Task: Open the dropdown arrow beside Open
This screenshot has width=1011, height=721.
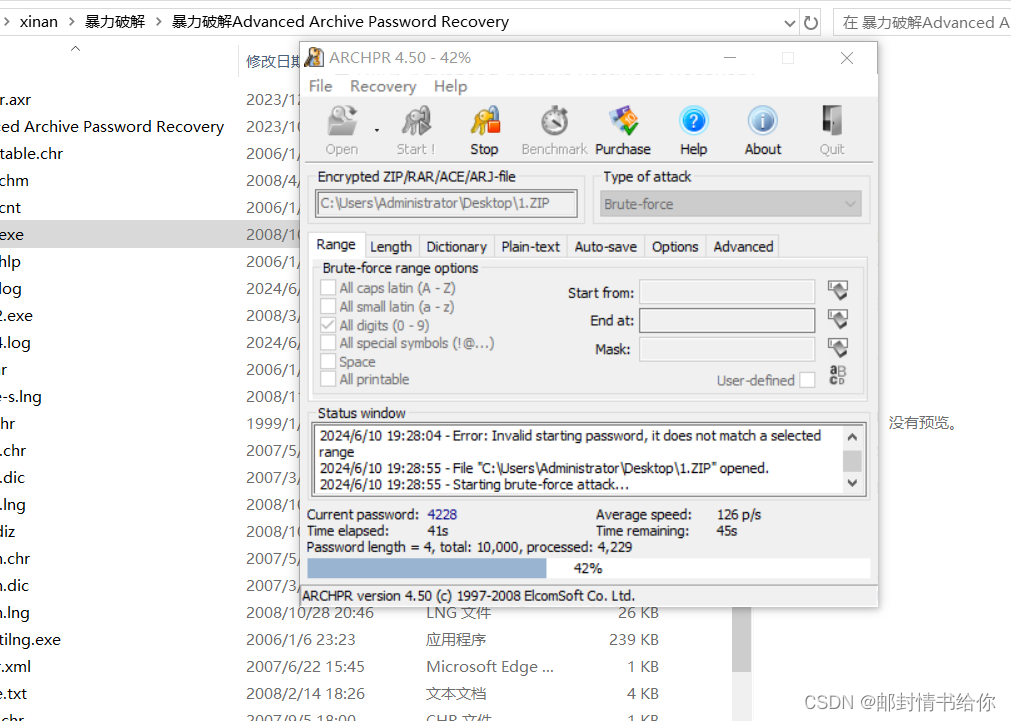Action: coord(377,131)
